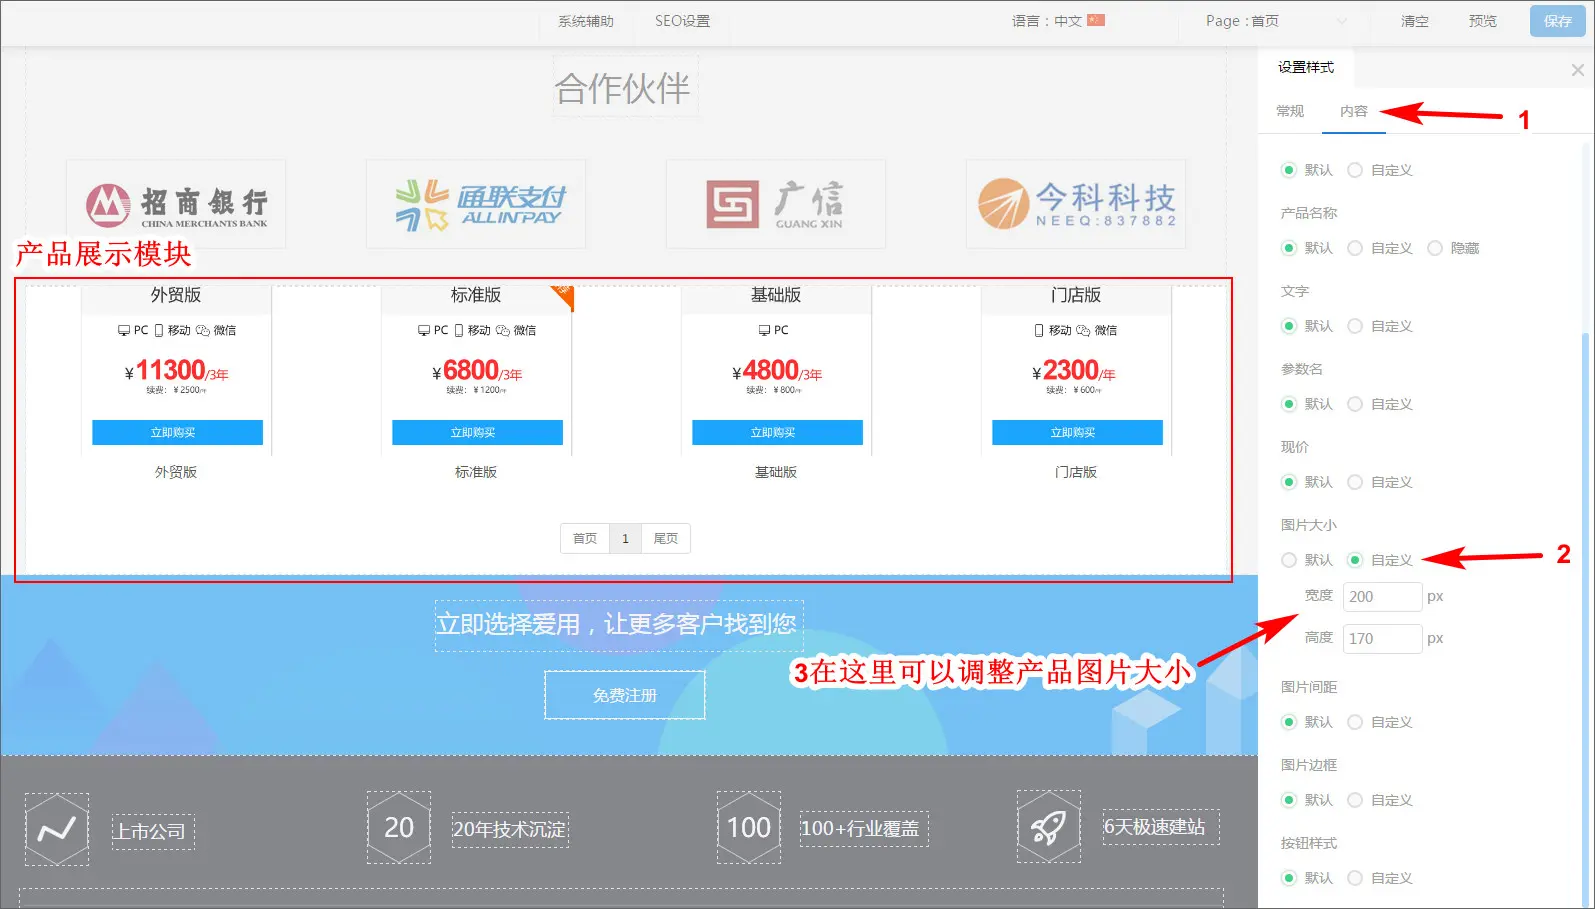Switch to the 内容 tab
Image resolution: width=1595 pixels, height=909 pixels.
(1353, 111)
